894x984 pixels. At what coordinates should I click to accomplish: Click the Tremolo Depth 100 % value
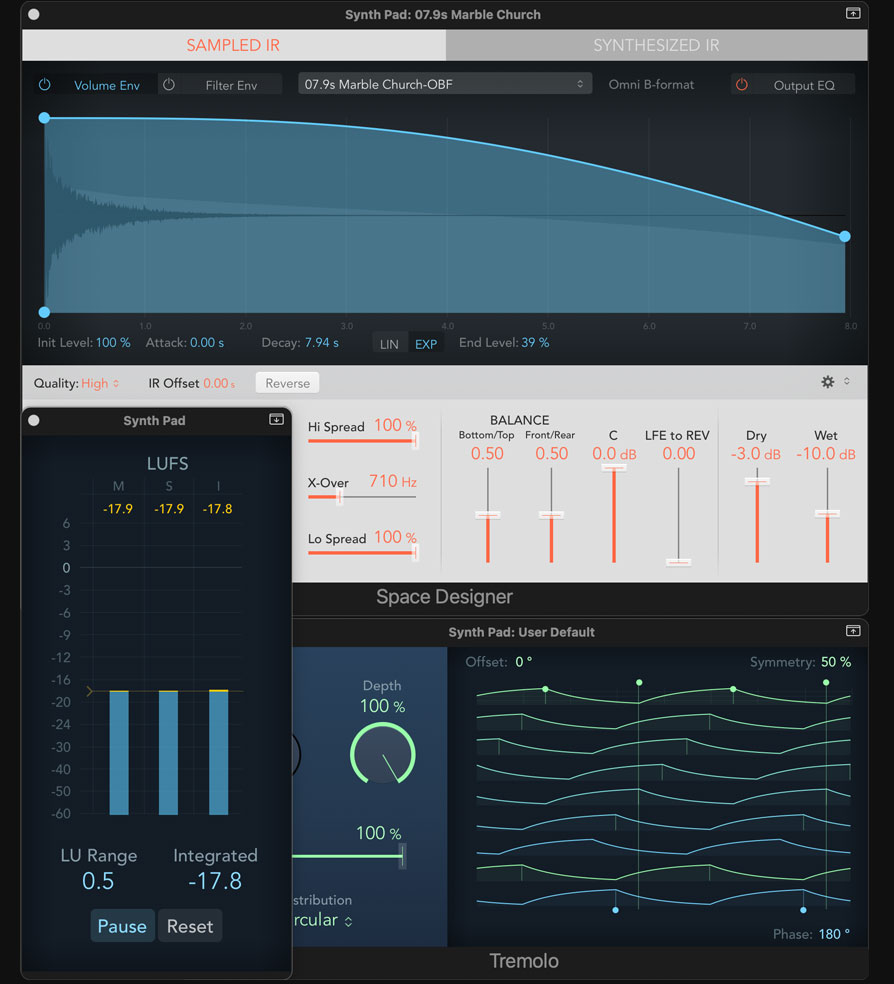[x=382, y=706]
